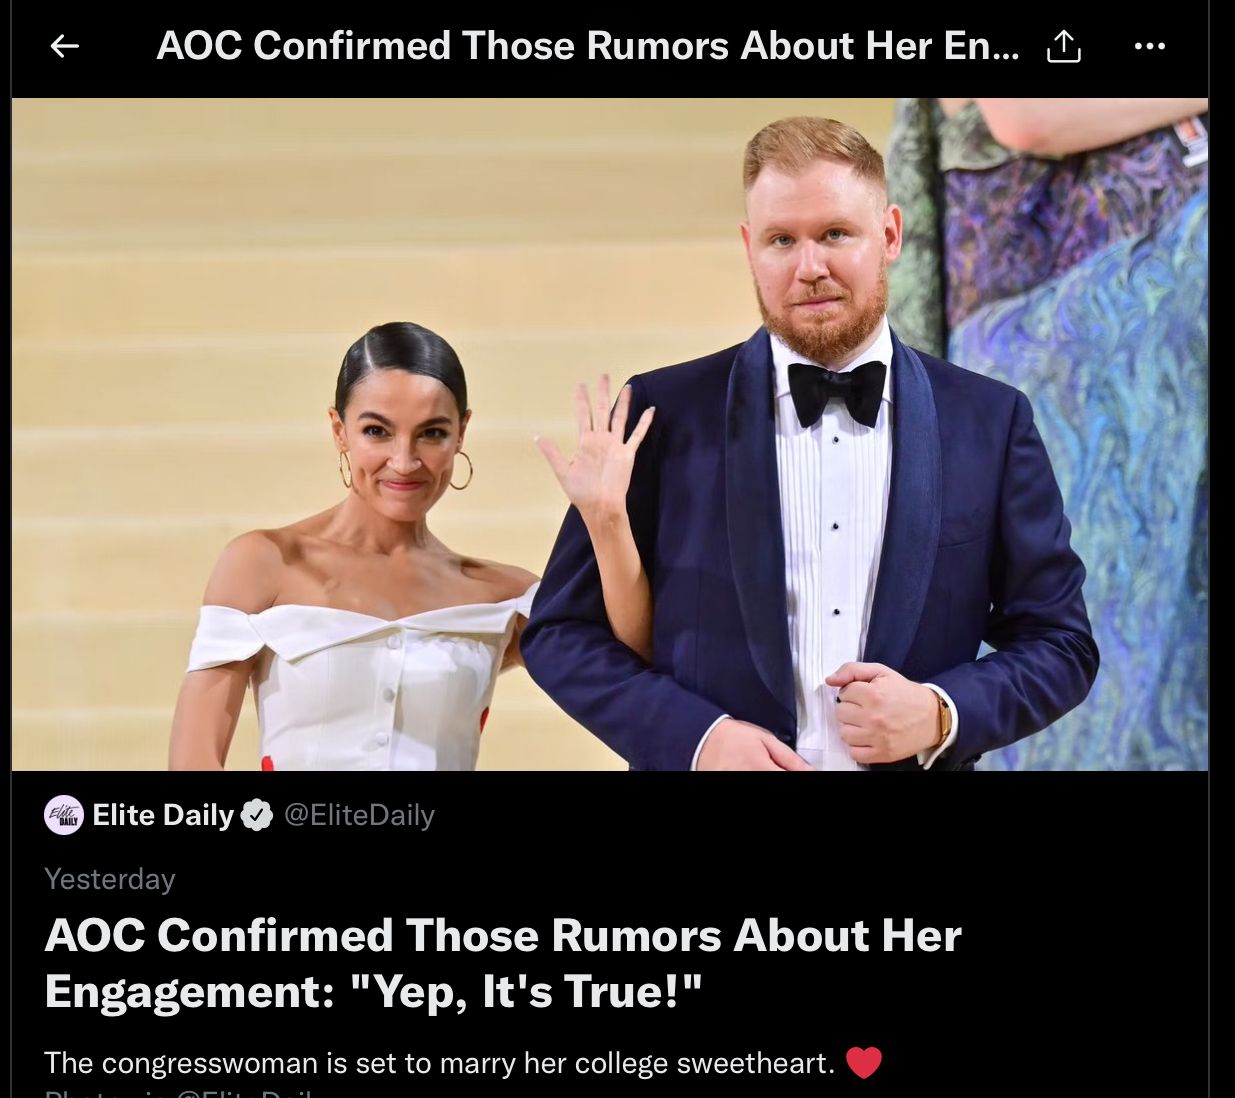This screenshot has width=1235, height=1098.
Task: Open the Elite Daily account name
Action: pyautogui.click(x=163, y=815)
